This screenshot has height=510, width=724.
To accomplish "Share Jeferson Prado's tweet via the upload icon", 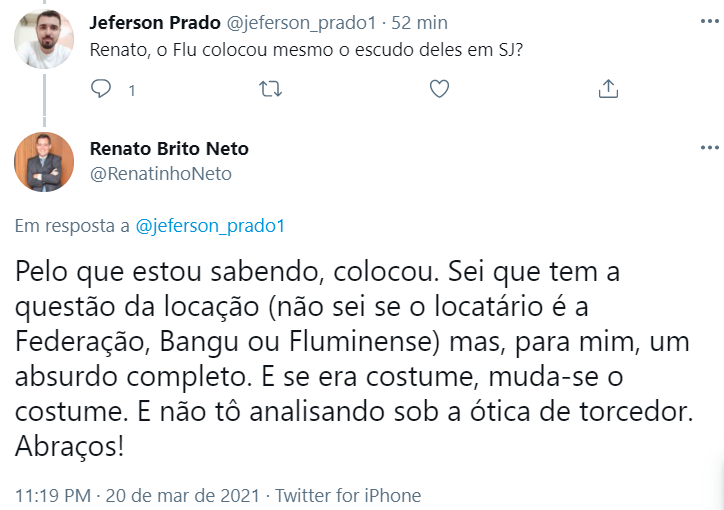I will tap(608, 89).
